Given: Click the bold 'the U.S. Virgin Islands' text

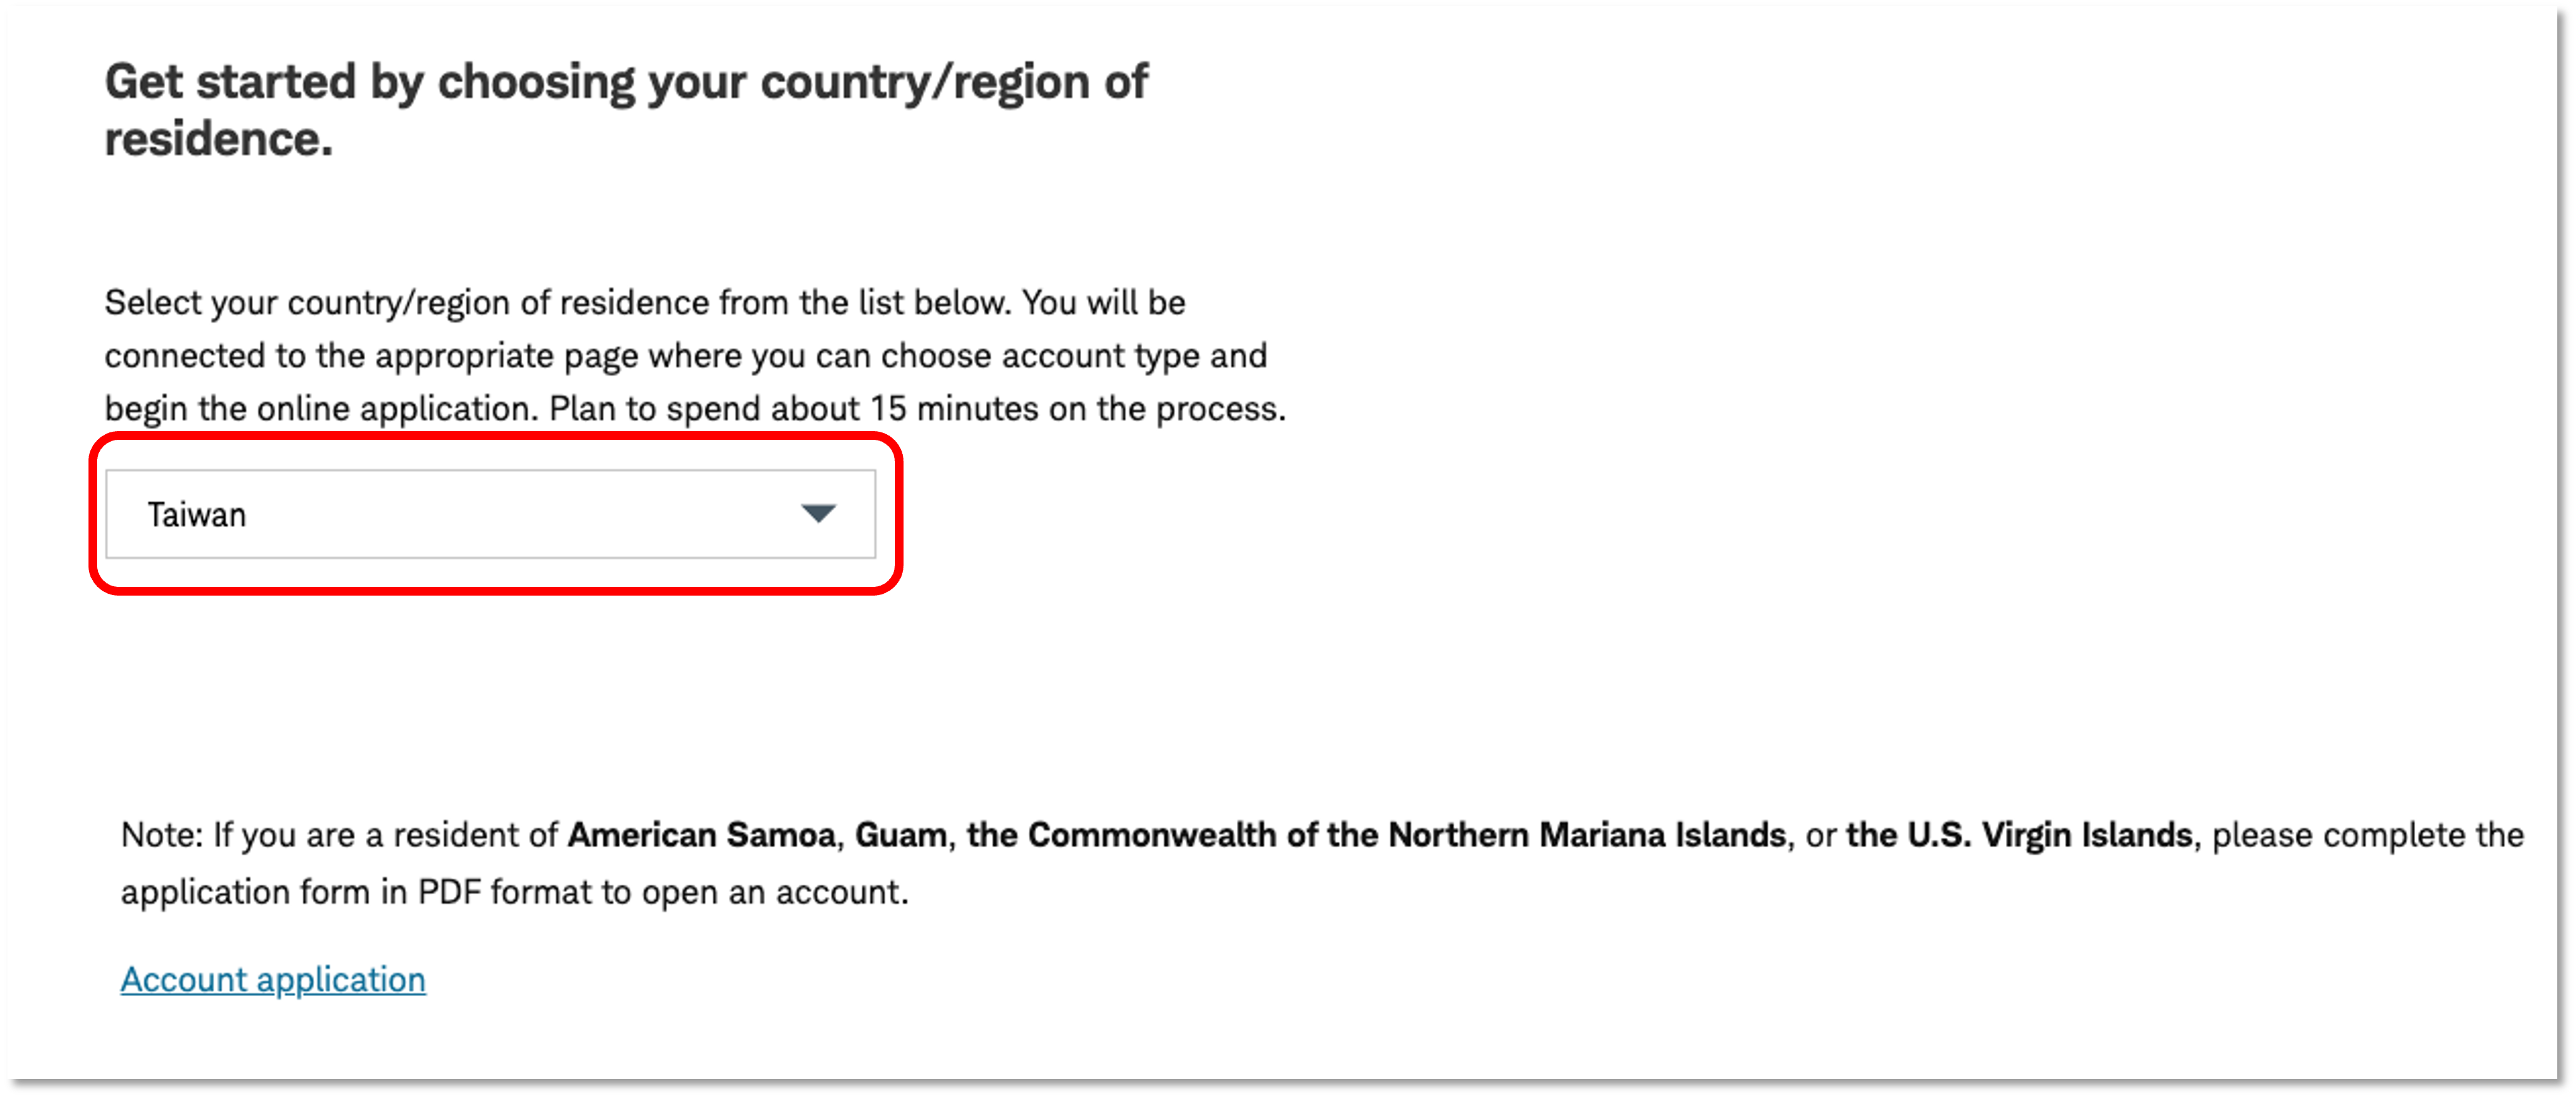Looking at the screenshot, I should tap(2019, 835).
